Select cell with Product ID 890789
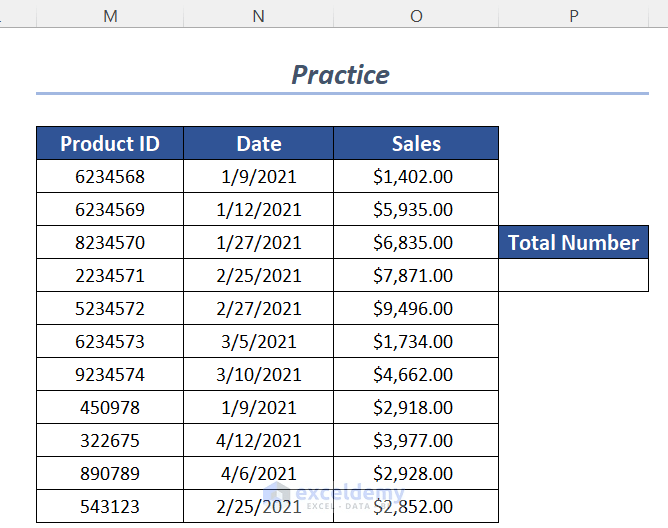Image resolution: width=668 pixels, height=528 pixels. (x=110, y=473)
